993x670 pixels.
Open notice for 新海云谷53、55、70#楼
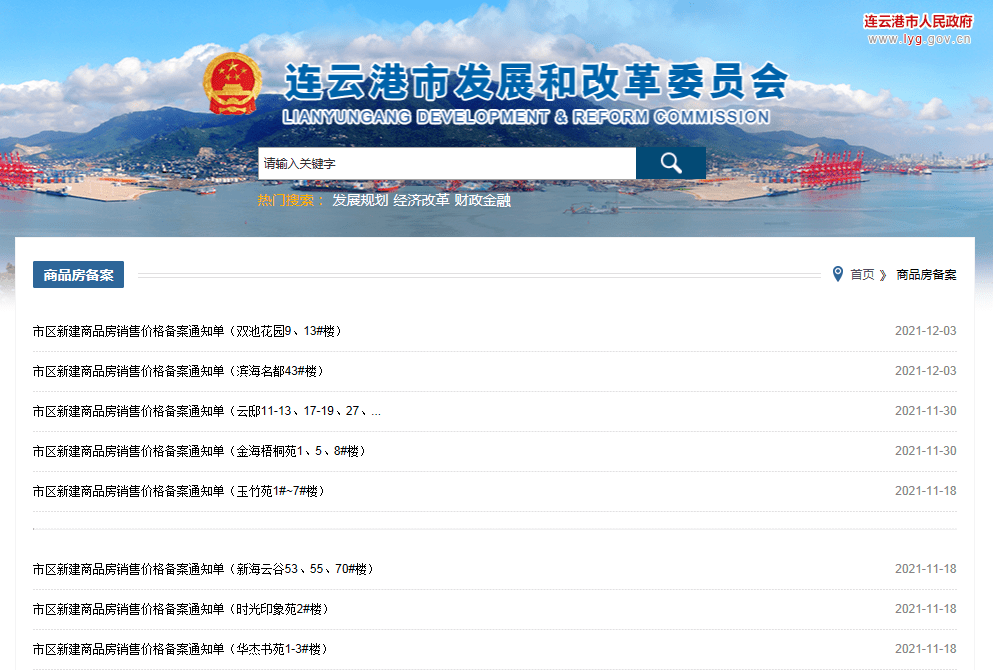[x=204, y=569]
